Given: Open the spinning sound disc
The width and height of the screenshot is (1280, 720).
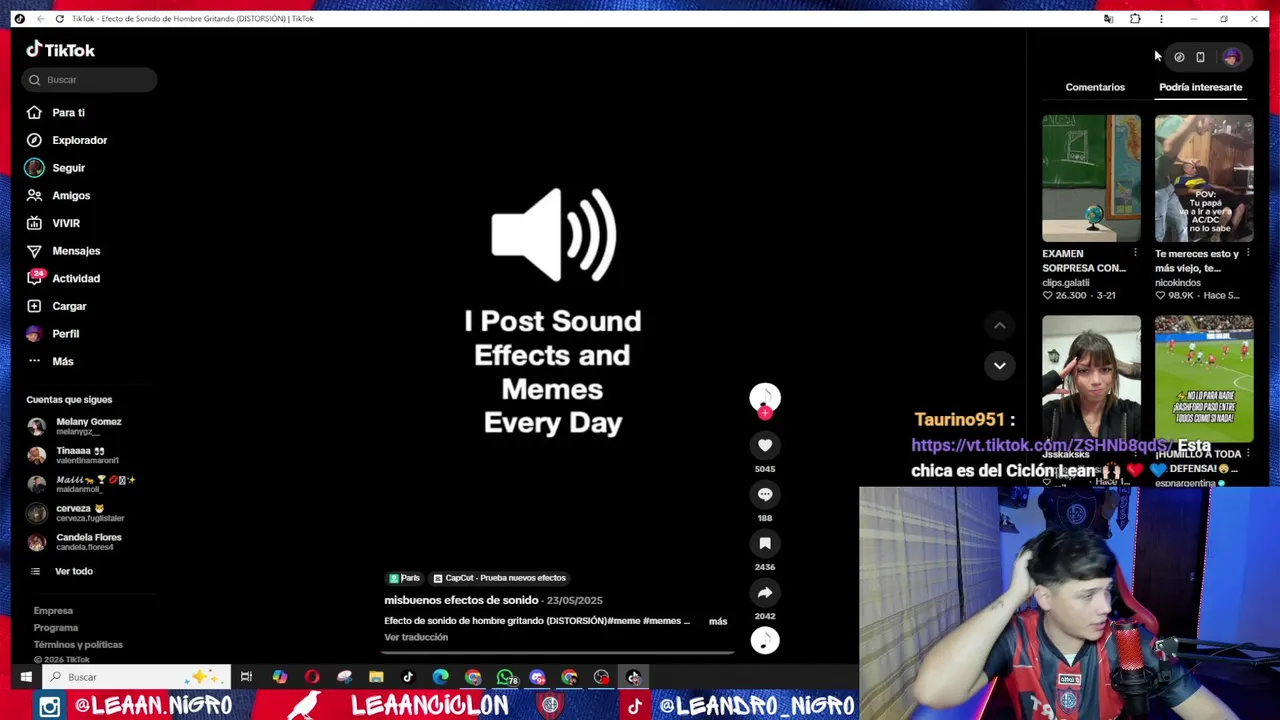Looking at the screenshot, I should pos(765,641).
